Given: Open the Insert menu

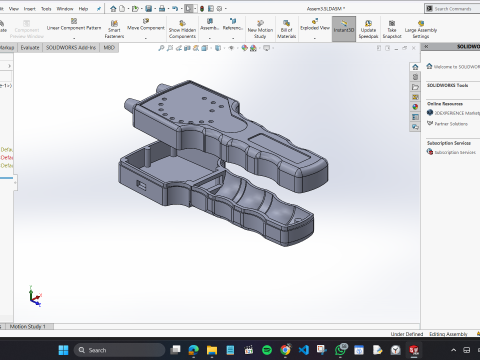Looking at the screenshot, I should [30, 9].
